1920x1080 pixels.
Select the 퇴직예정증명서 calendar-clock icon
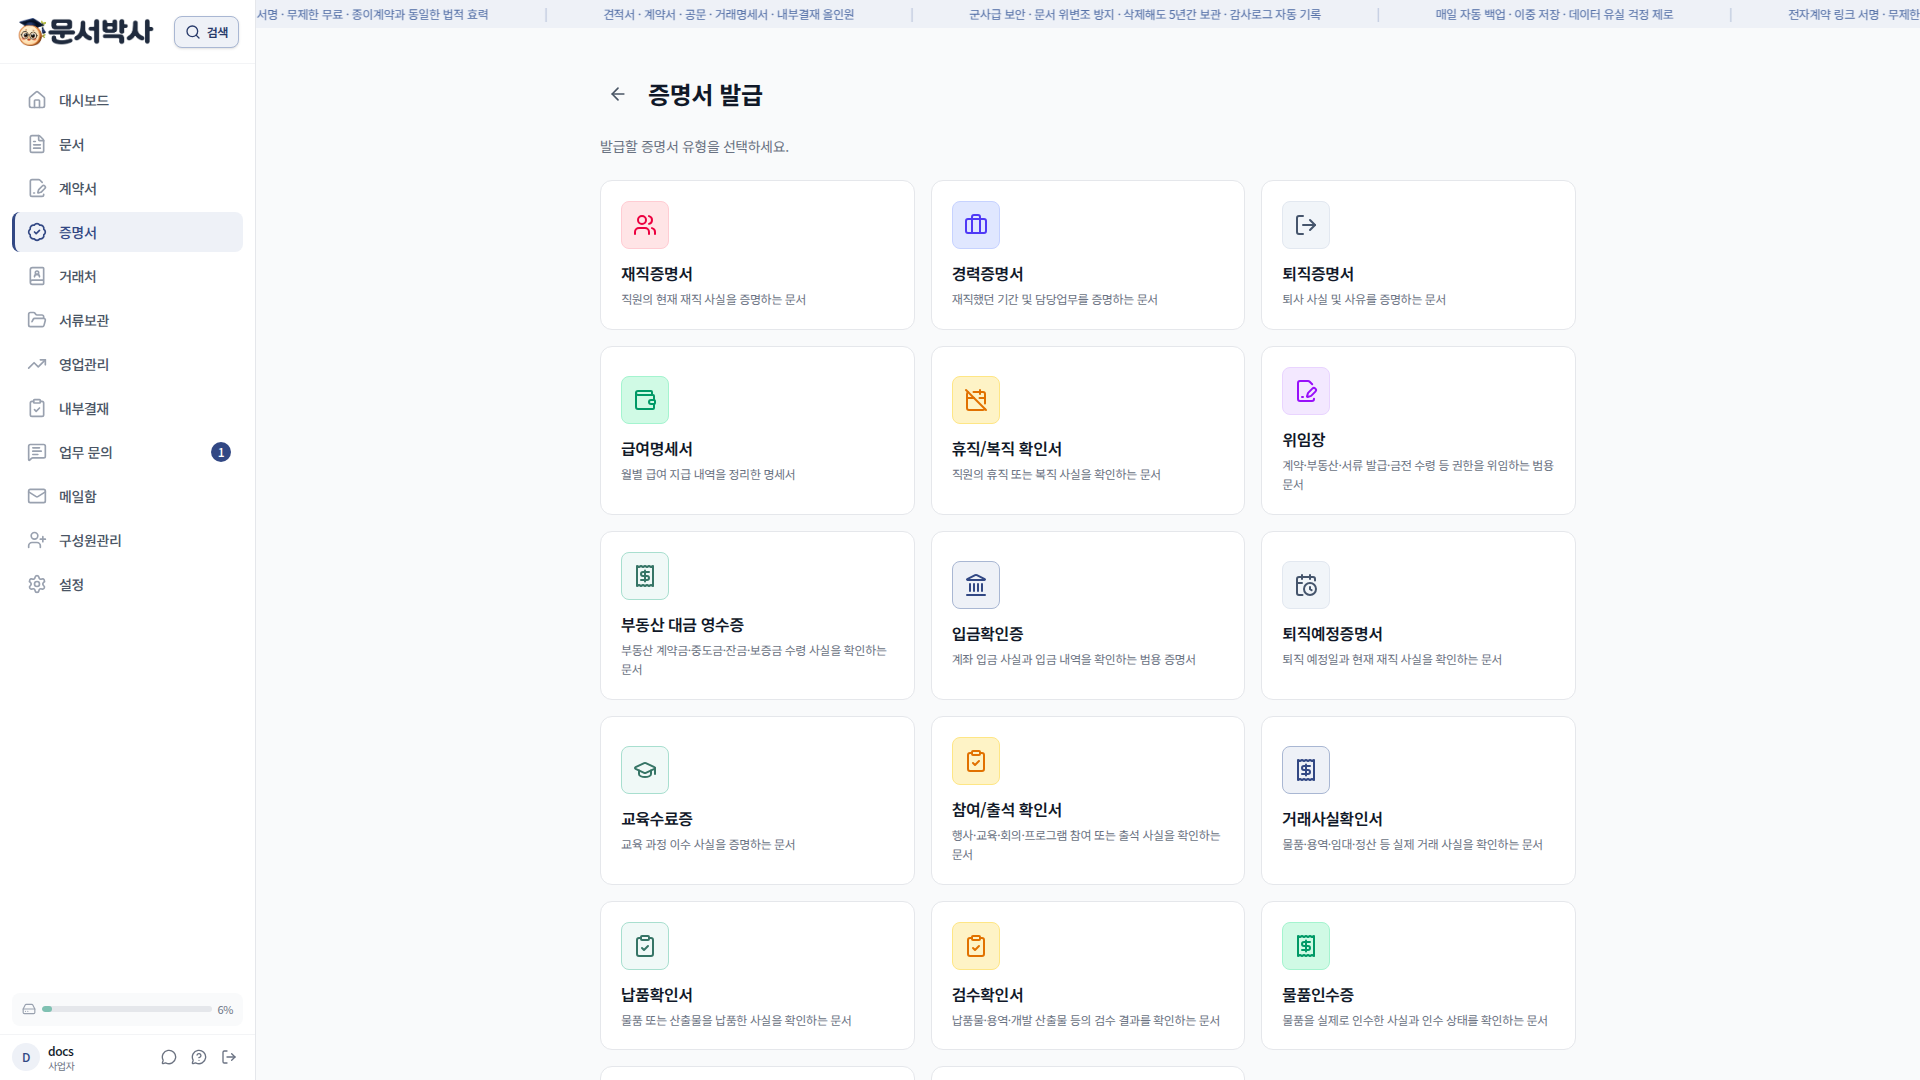[1306, 585]
